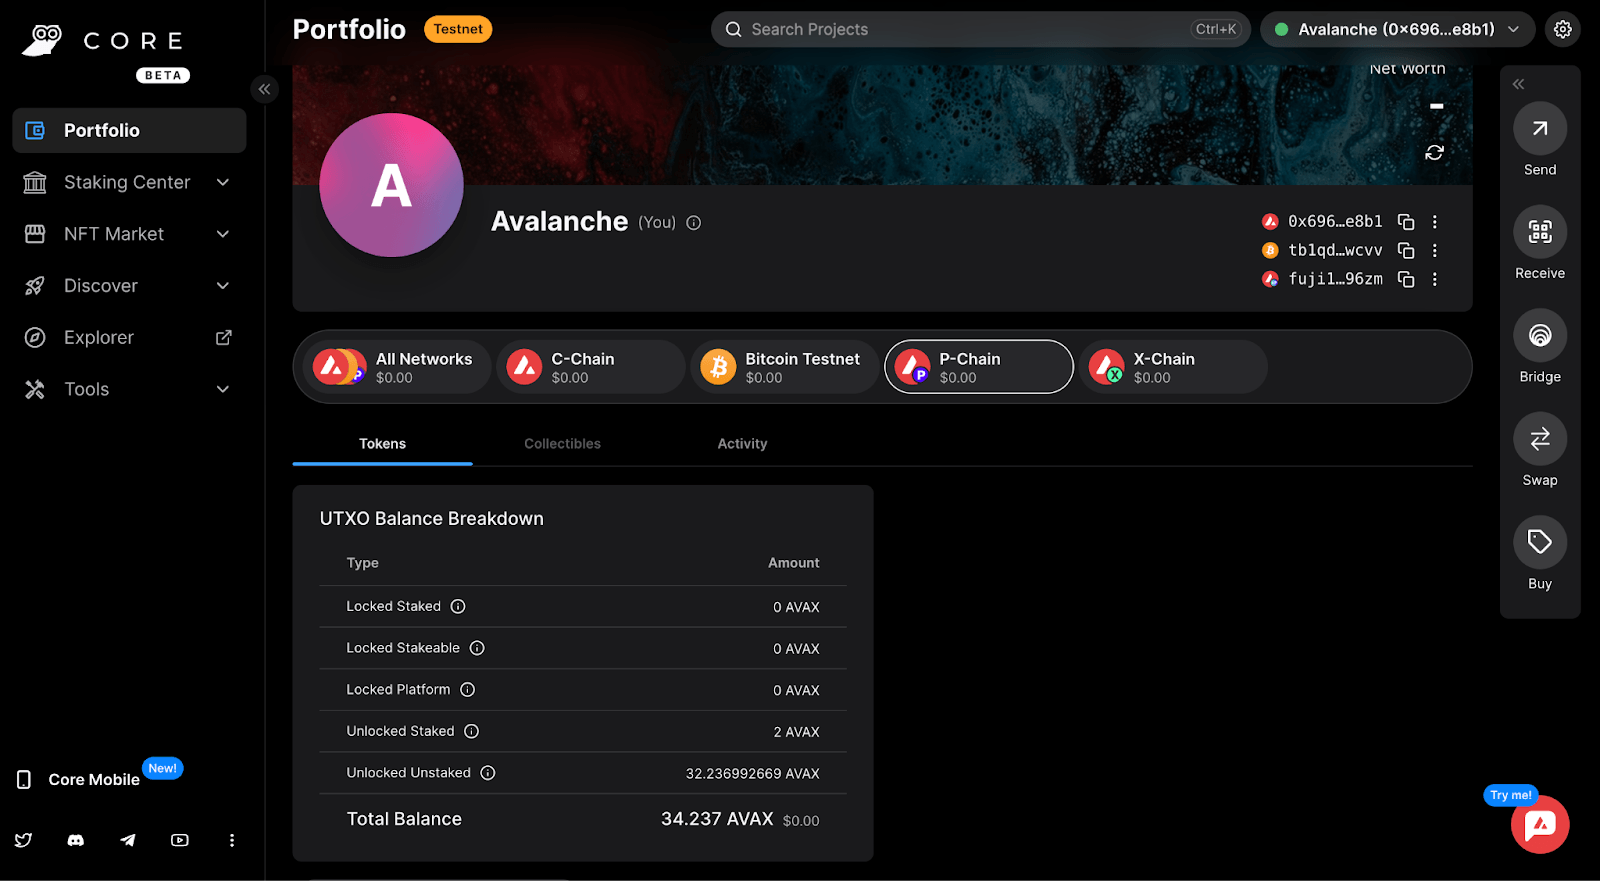Open the Core Mobile link

[x=94, y=779]
